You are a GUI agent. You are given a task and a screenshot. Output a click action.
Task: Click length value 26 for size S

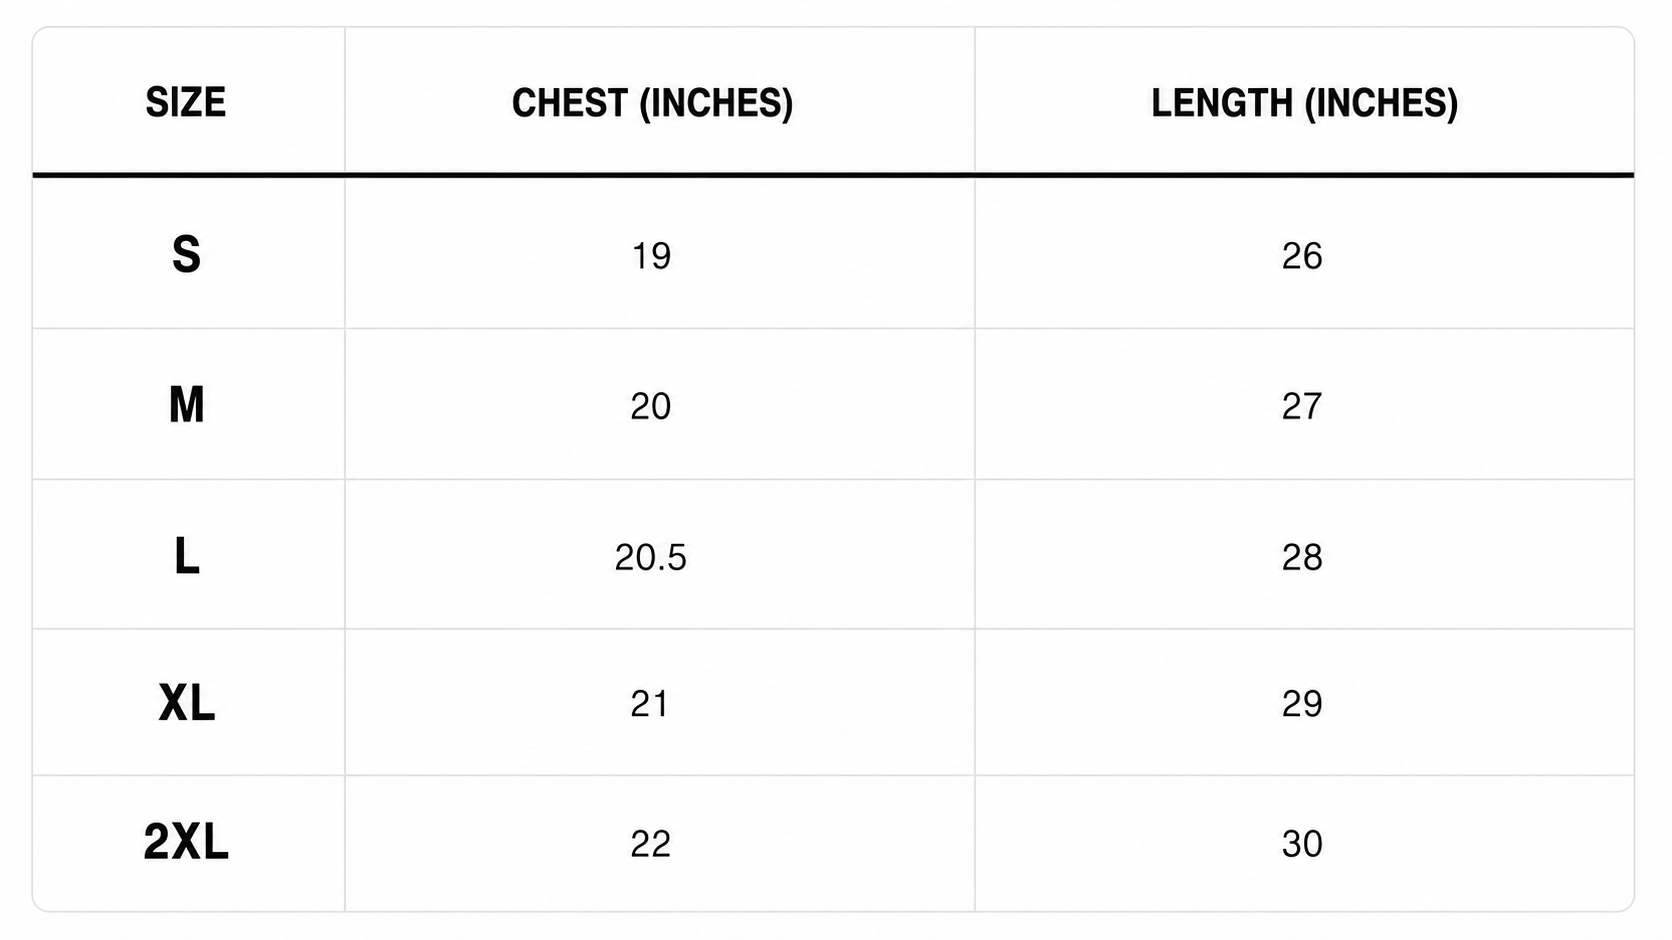(1302, 256)
